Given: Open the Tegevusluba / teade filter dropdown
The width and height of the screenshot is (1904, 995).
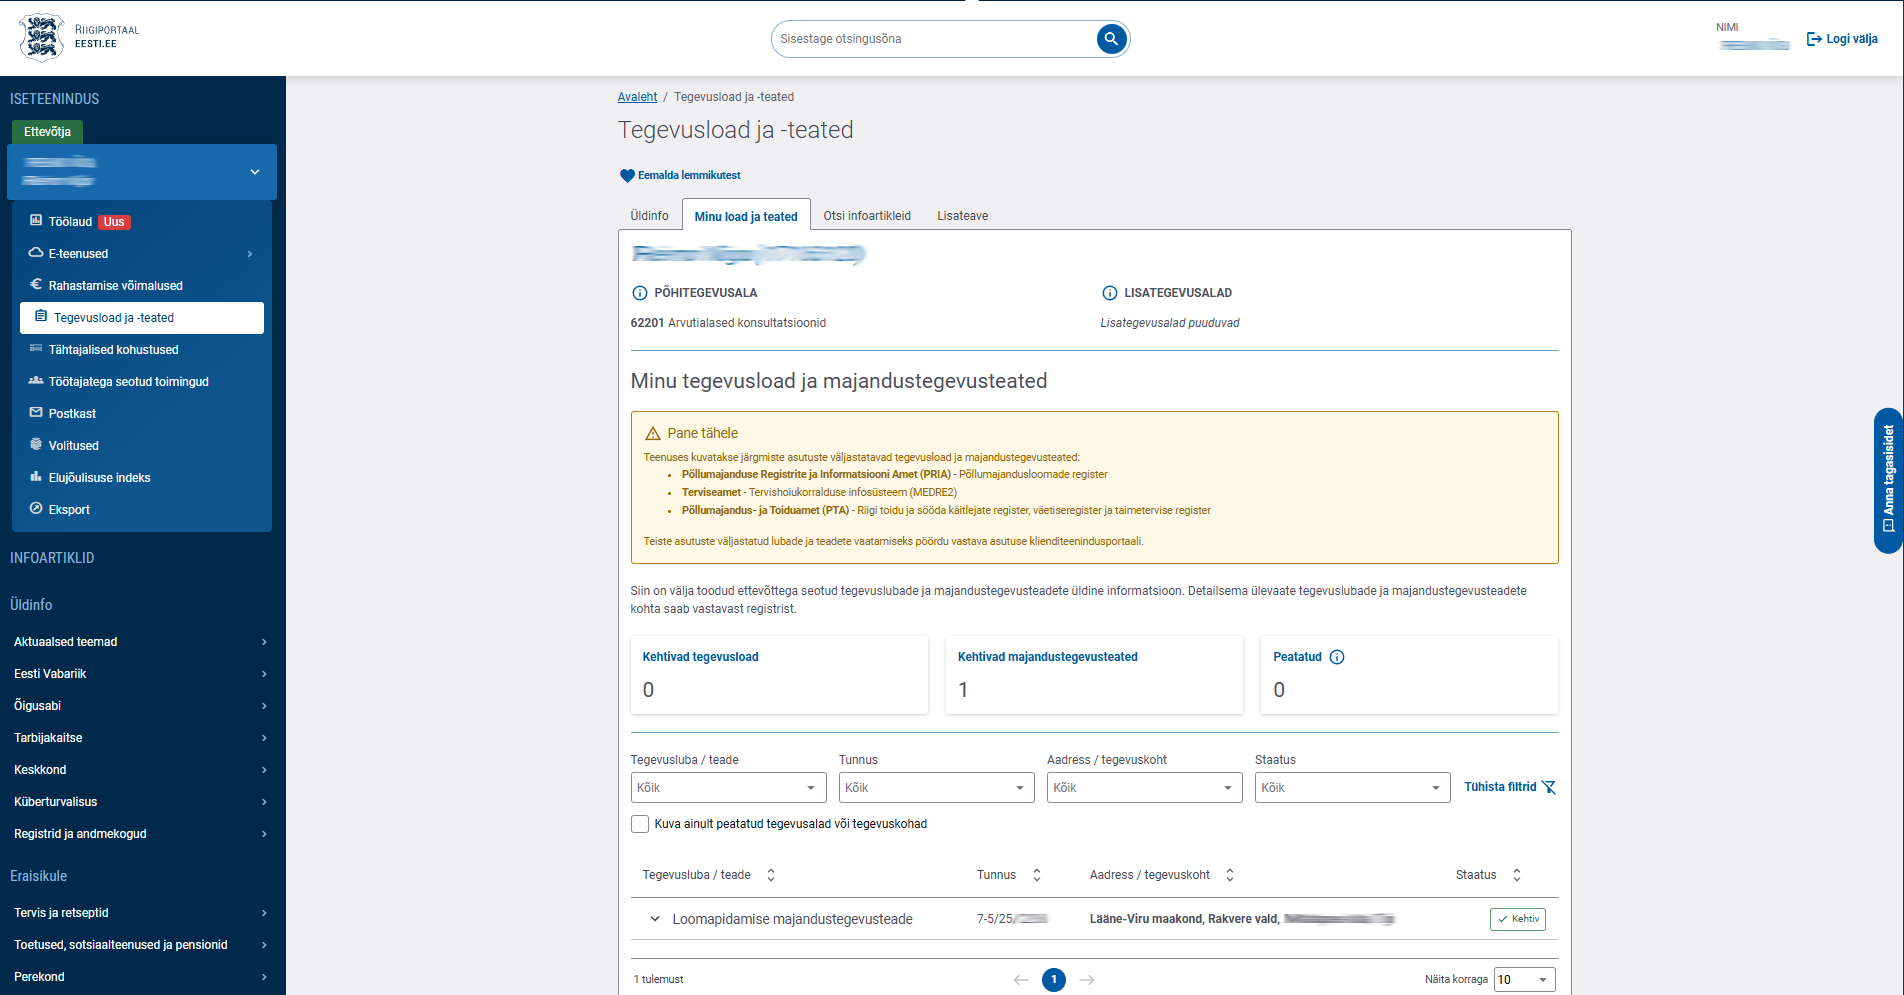Looking at the screenshot, I should click(x=728, y=788).
